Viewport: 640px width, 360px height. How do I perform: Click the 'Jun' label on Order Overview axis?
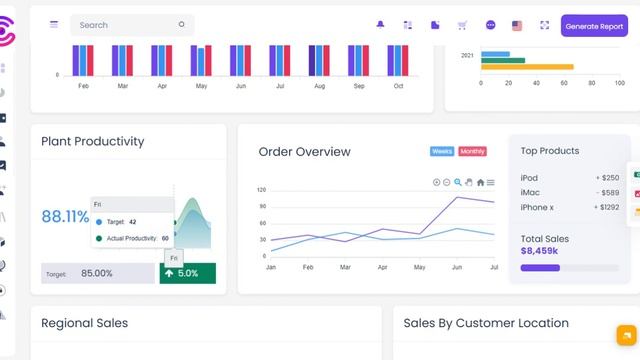pyautogui.click(x=457, y=267)
